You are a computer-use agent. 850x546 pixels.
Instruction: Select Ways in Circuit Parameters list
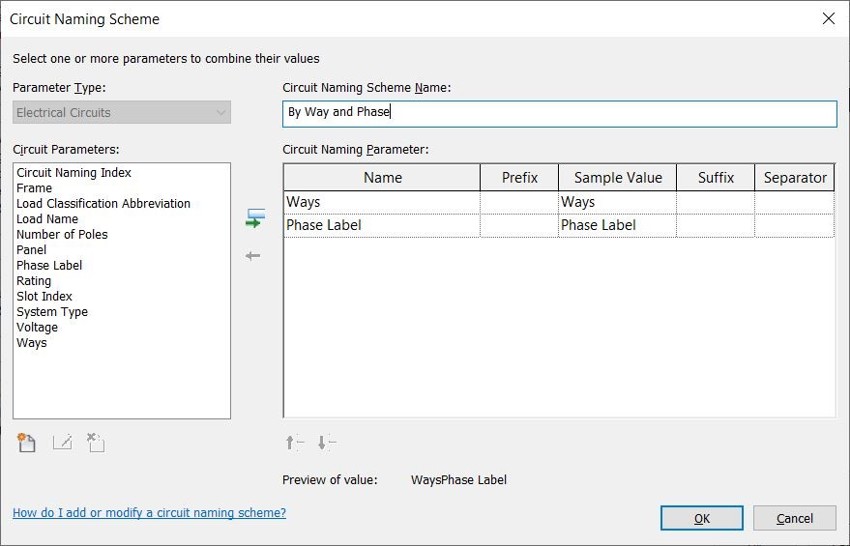tap(31, 343)
